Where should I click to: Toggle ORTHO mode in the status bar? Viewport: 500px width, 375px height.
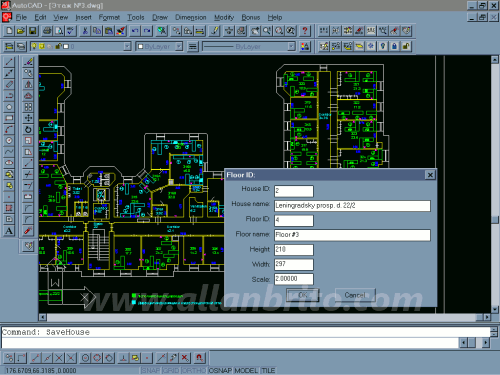[194, 370]
